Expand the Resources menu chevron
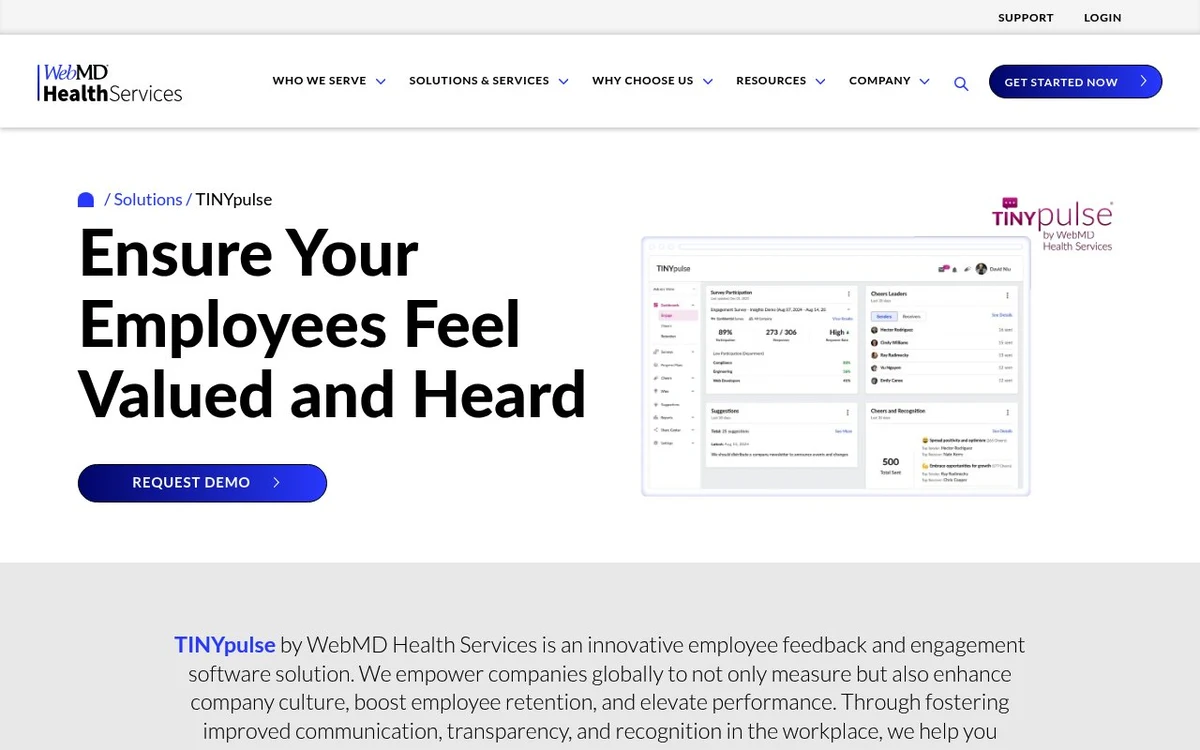Viewport: 1200px width, 750px height. 820,82
